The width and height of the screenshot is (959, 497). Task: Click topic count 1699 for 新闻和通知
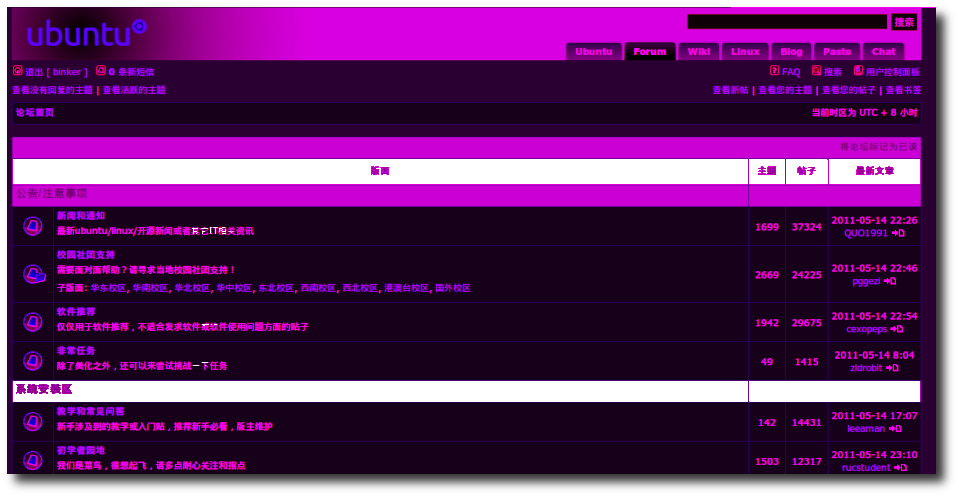(x=766, y=227)
